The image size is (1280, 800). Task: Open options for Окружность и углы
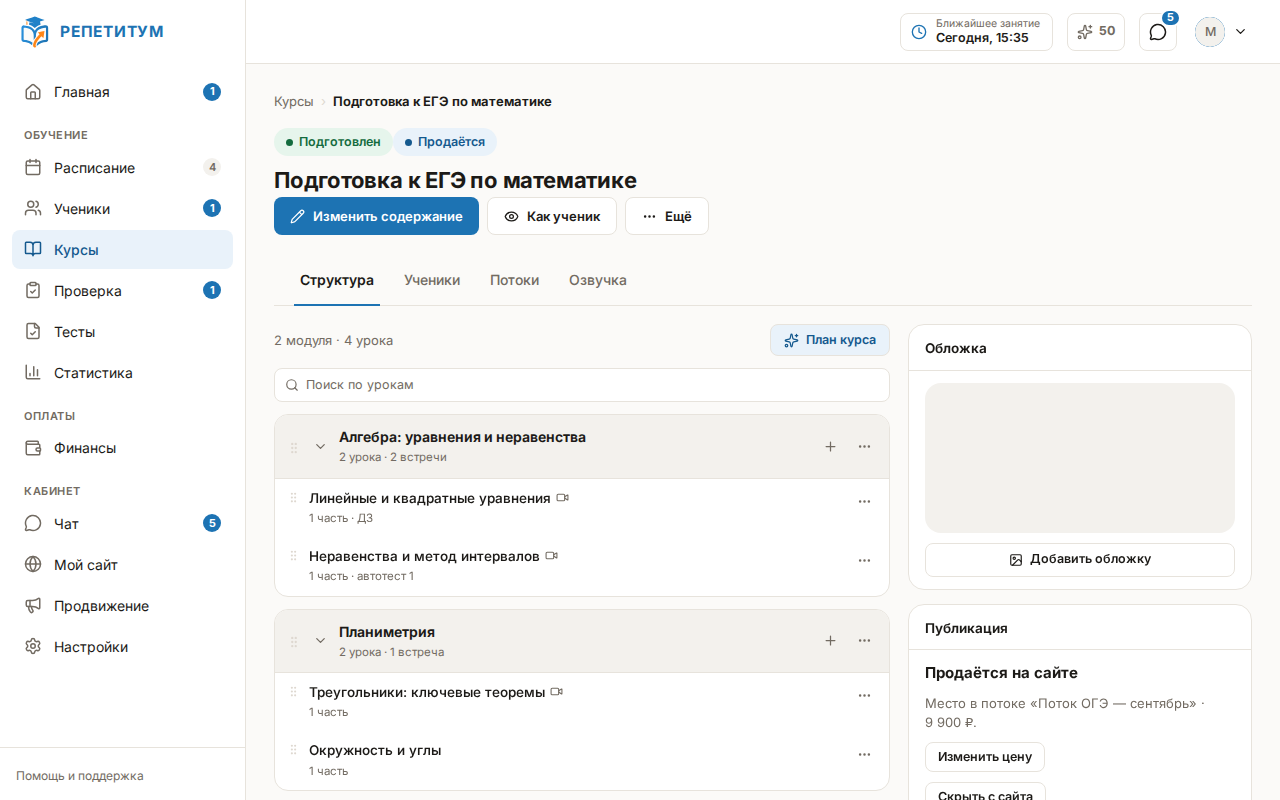[x=865, y=755]
